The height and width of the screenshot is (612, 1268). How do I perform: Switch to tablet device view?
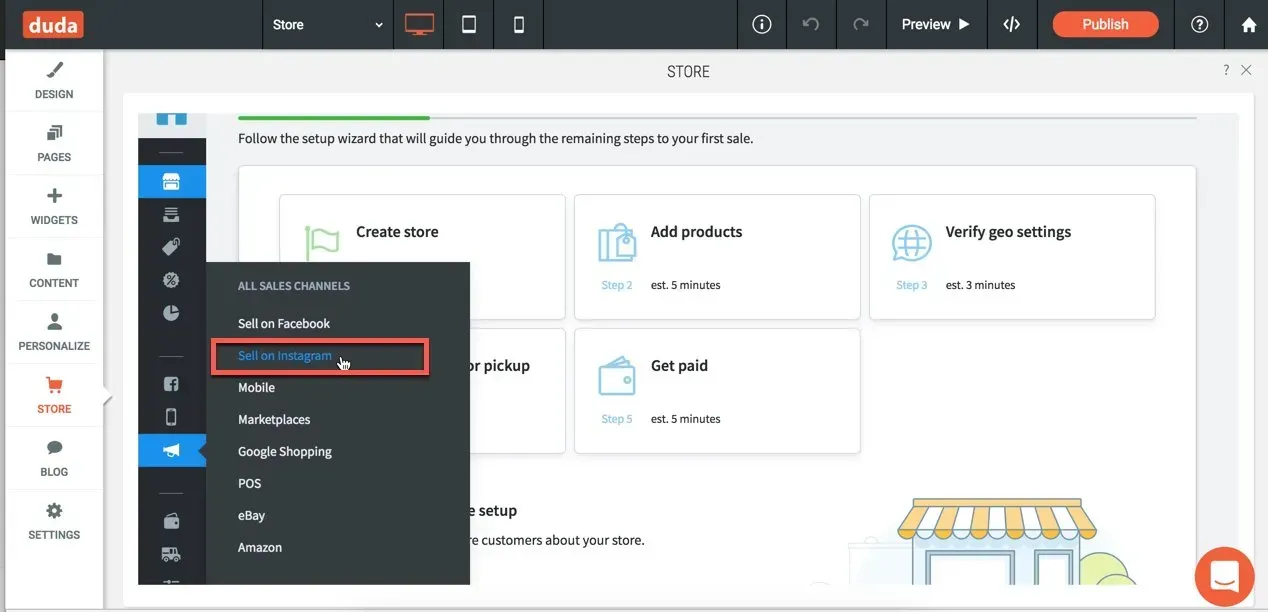(x=469, y=25)
